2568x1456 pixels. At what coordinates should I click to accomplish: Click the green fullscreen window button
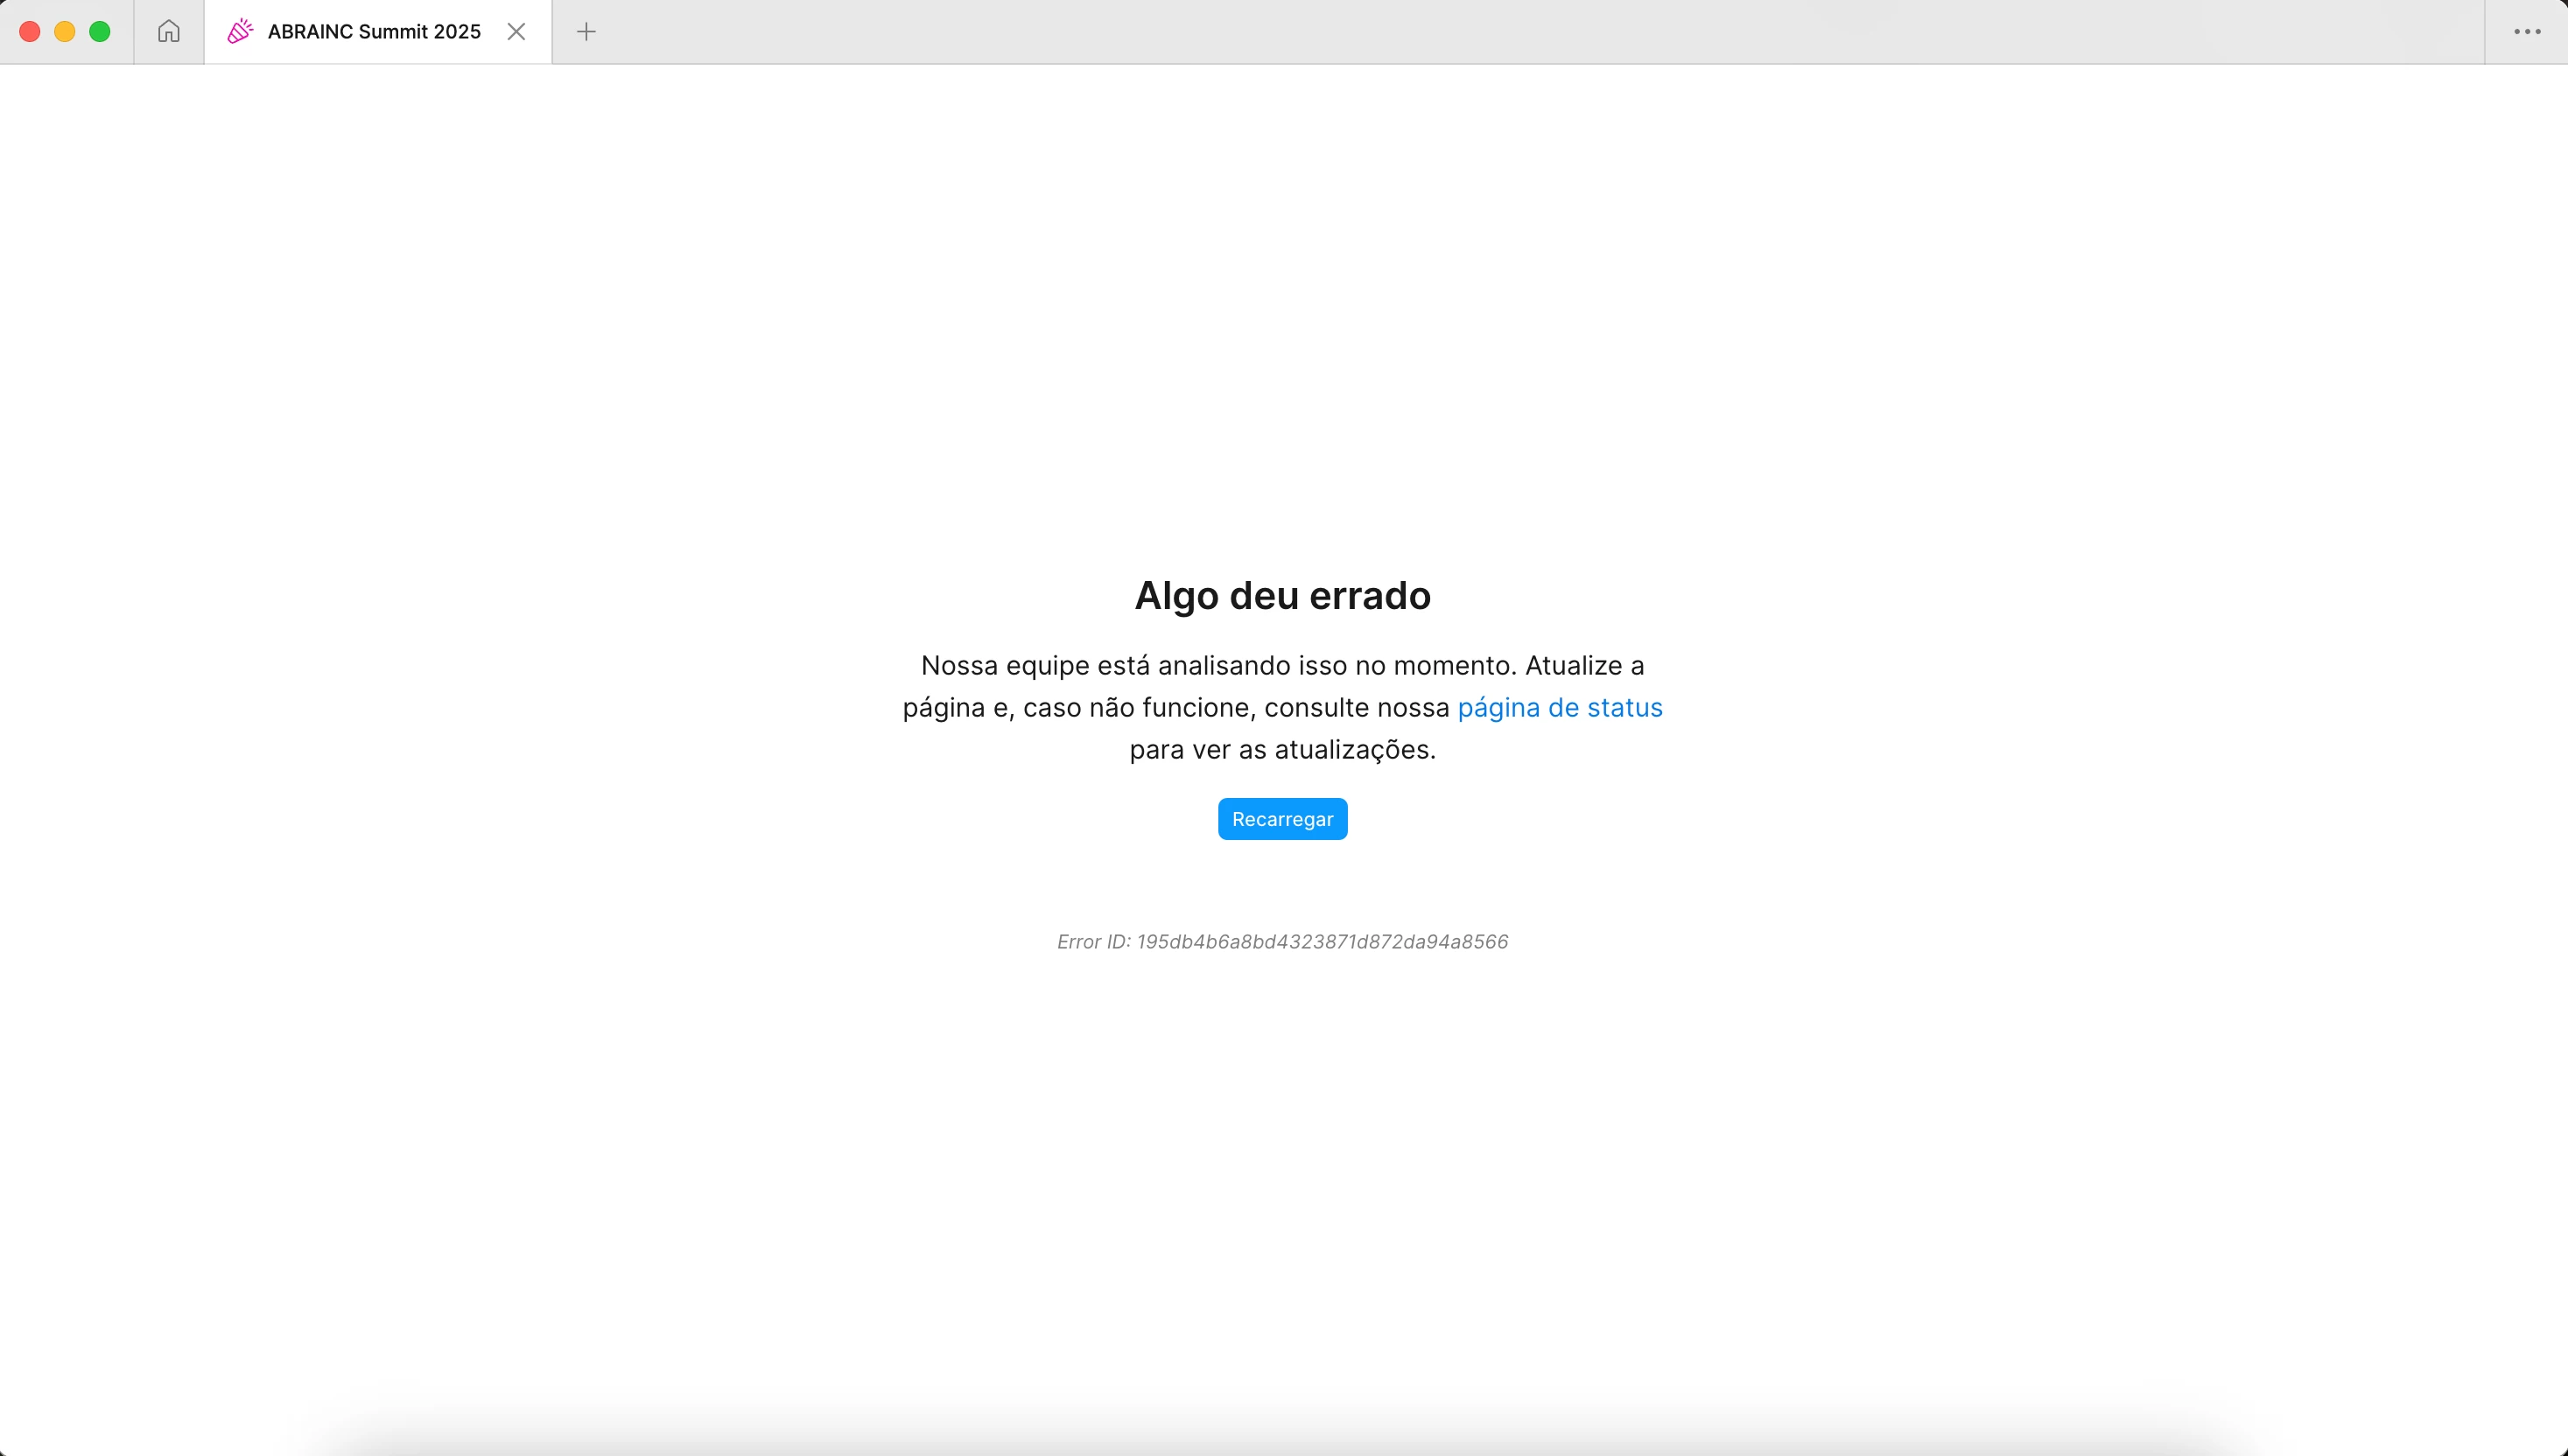click(100, 32)
